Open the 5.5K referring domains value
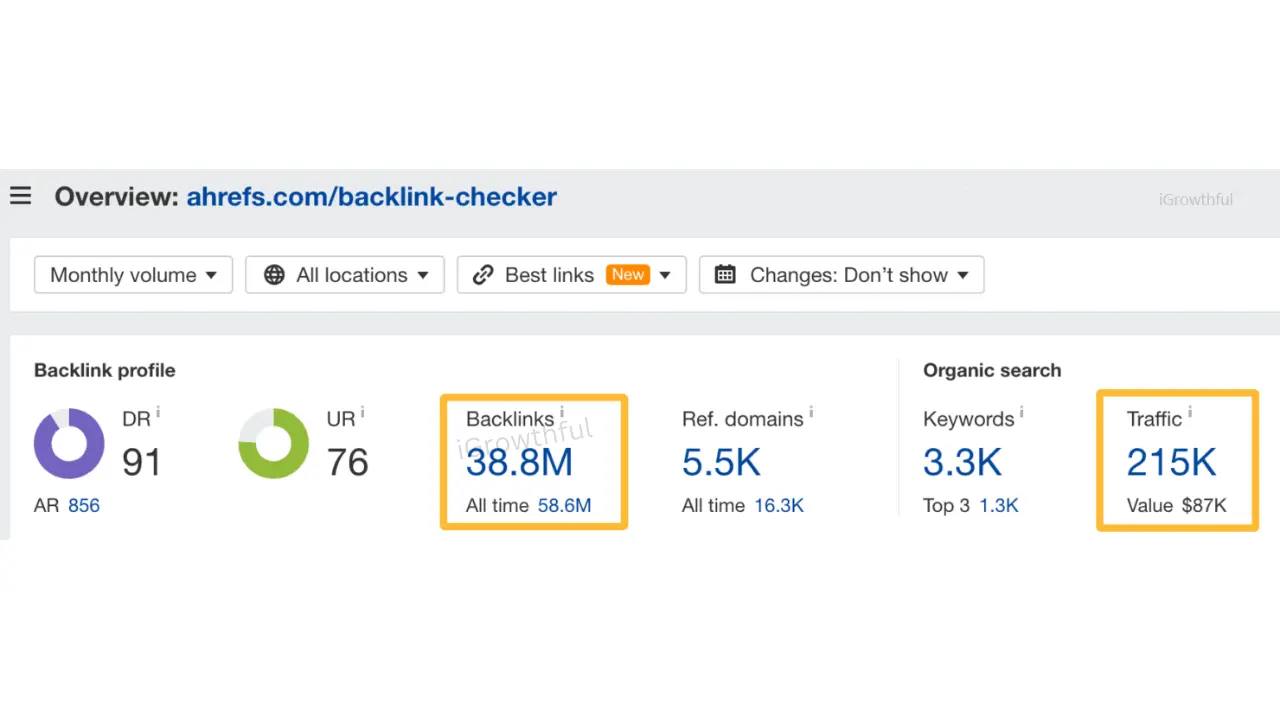The image size is (1280, 720). [x=721, y=462]
